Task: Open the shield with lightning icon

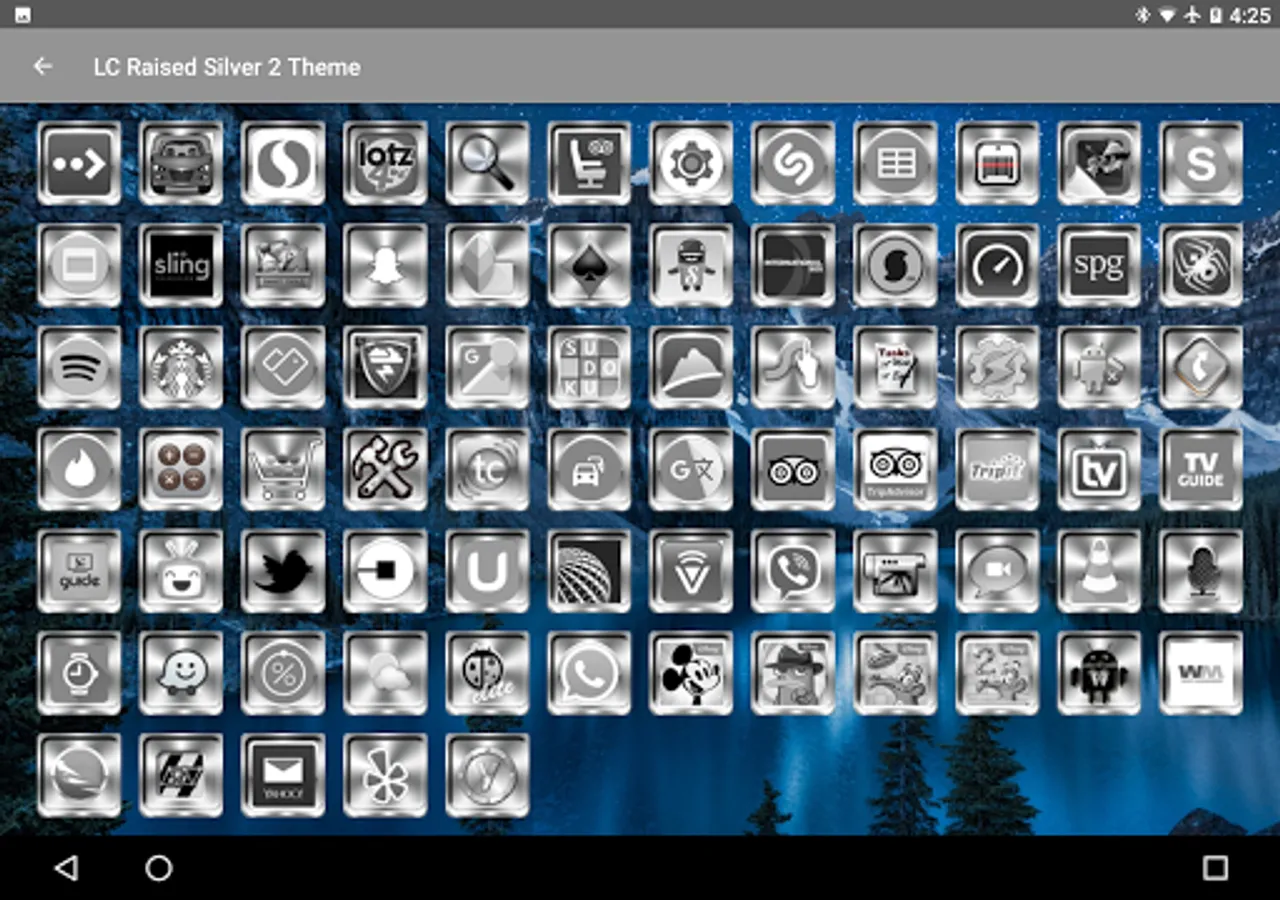Action: click(x=385, y=367)
